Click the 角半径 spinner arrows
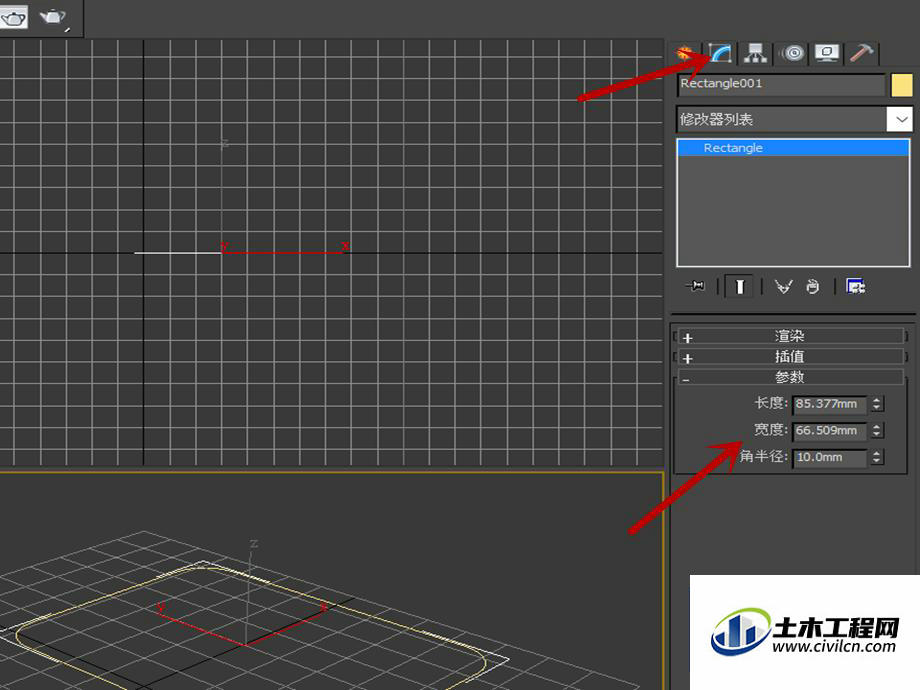This screenshot has width=920, height=690. (x=877, y=457)
